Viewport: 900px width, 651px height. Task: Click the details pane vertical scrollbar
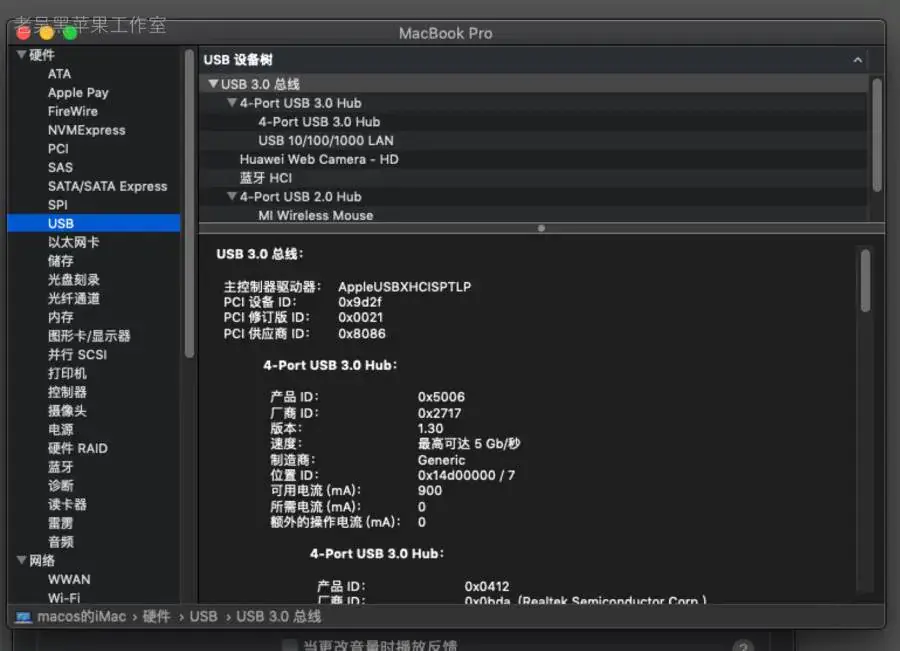tap(865, 281)
